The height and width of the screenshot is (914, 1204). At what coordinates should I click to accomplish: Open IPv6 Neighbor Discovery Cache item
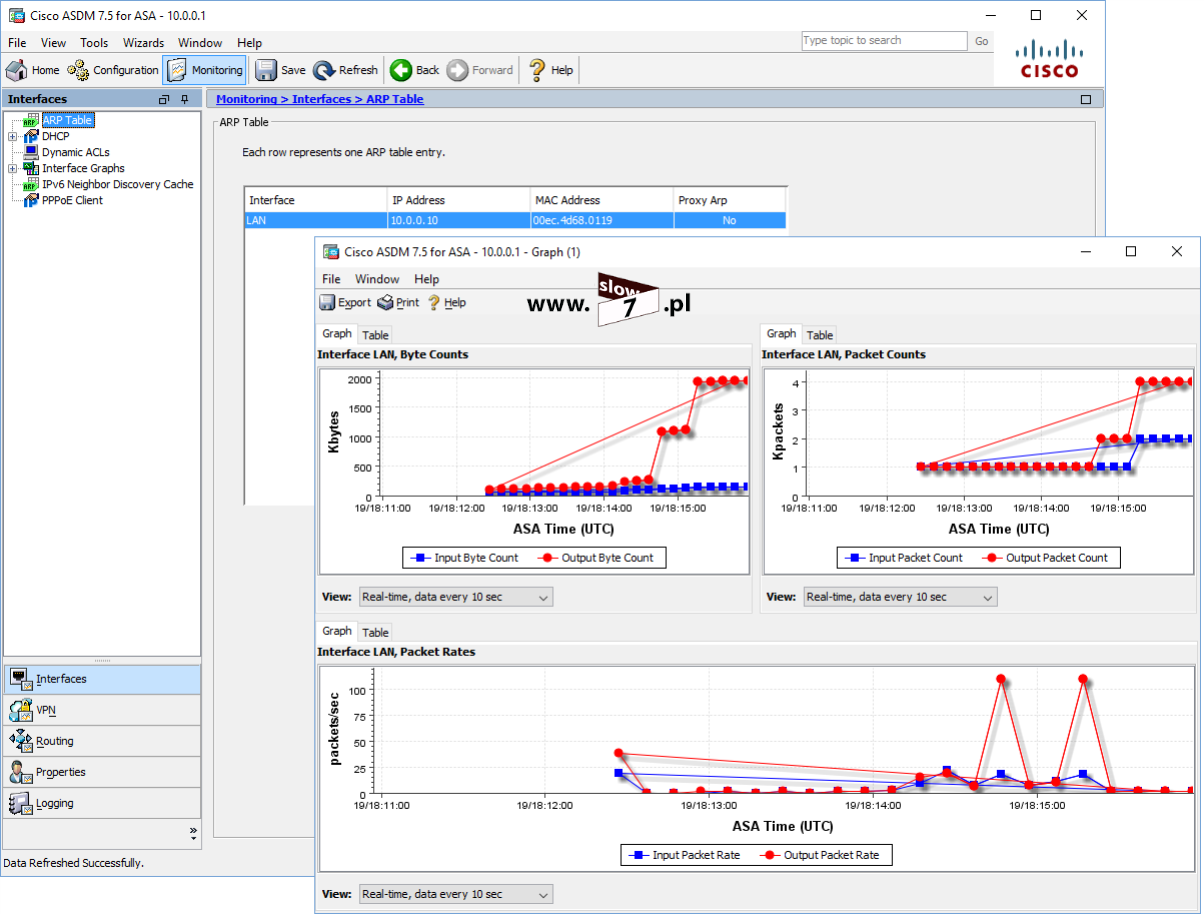117,184
